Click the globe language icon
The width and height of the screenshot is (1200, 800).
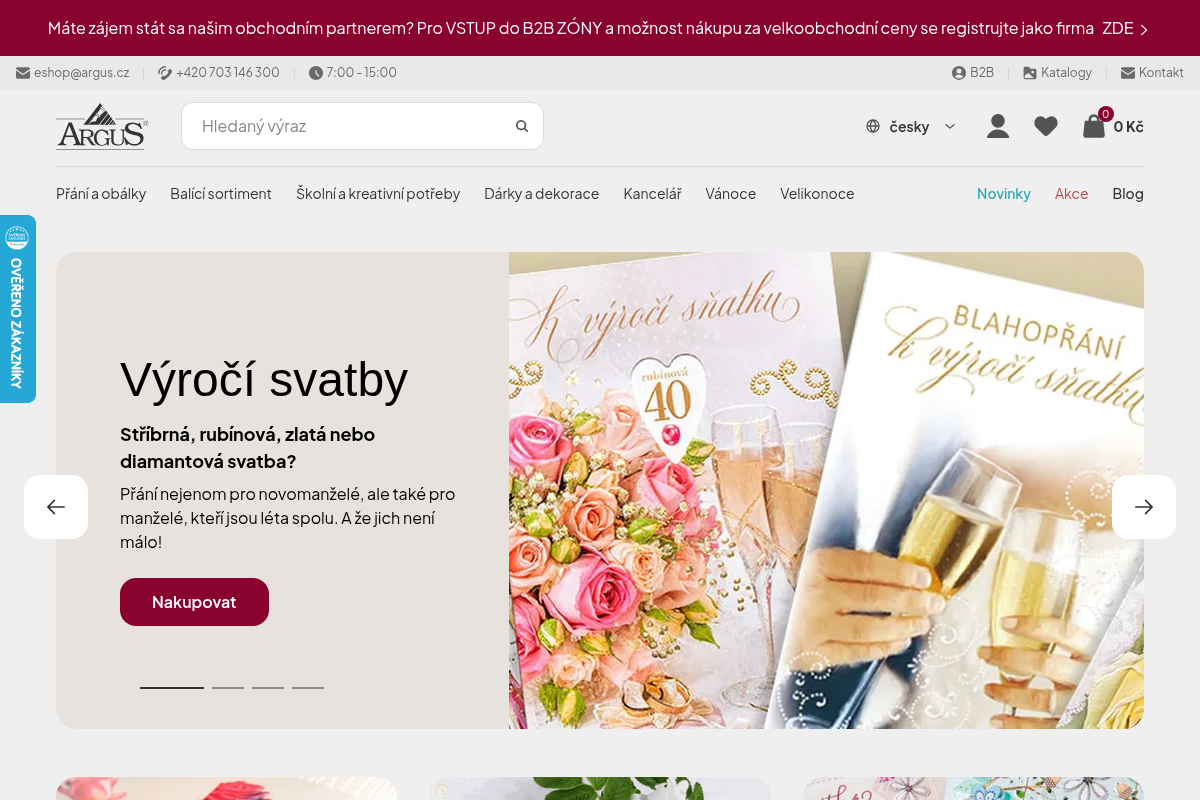coord(873,126)
